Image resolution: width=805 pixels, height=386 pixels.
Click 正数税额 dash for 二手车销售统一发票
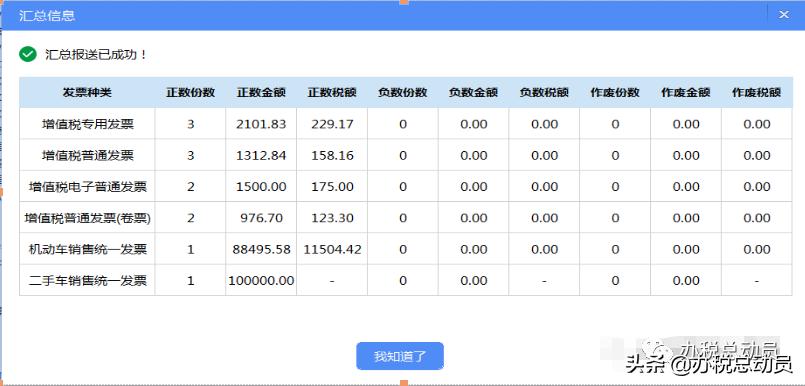(332, 281)
